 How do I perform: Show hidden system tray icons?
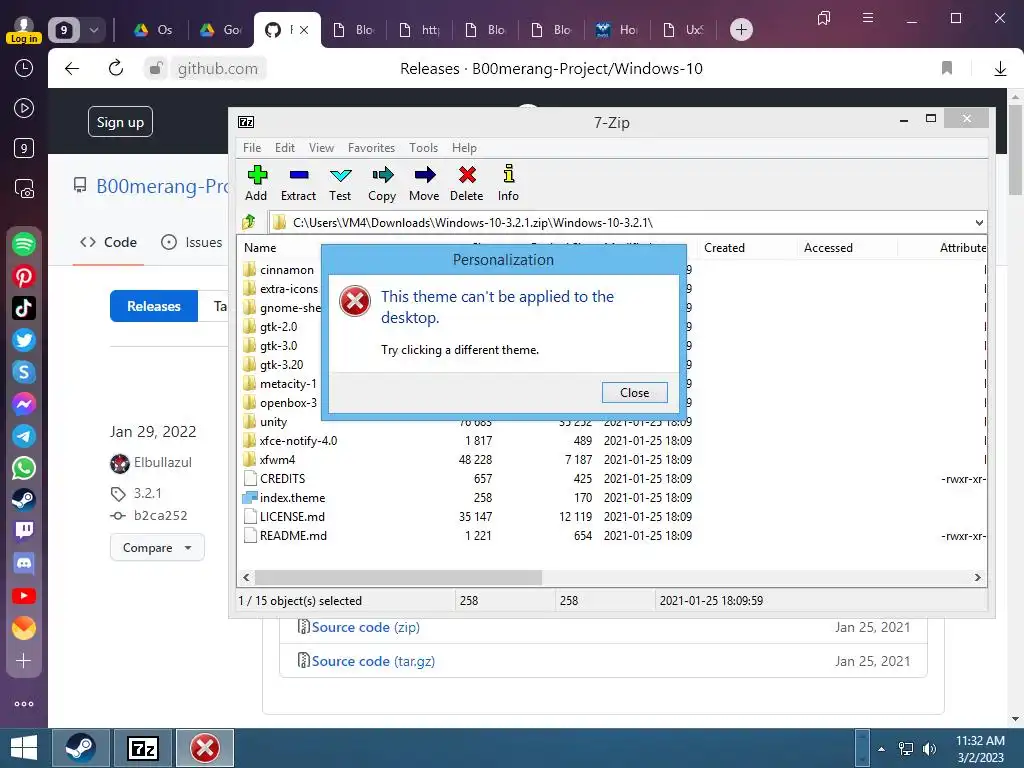tap(881, 749)
